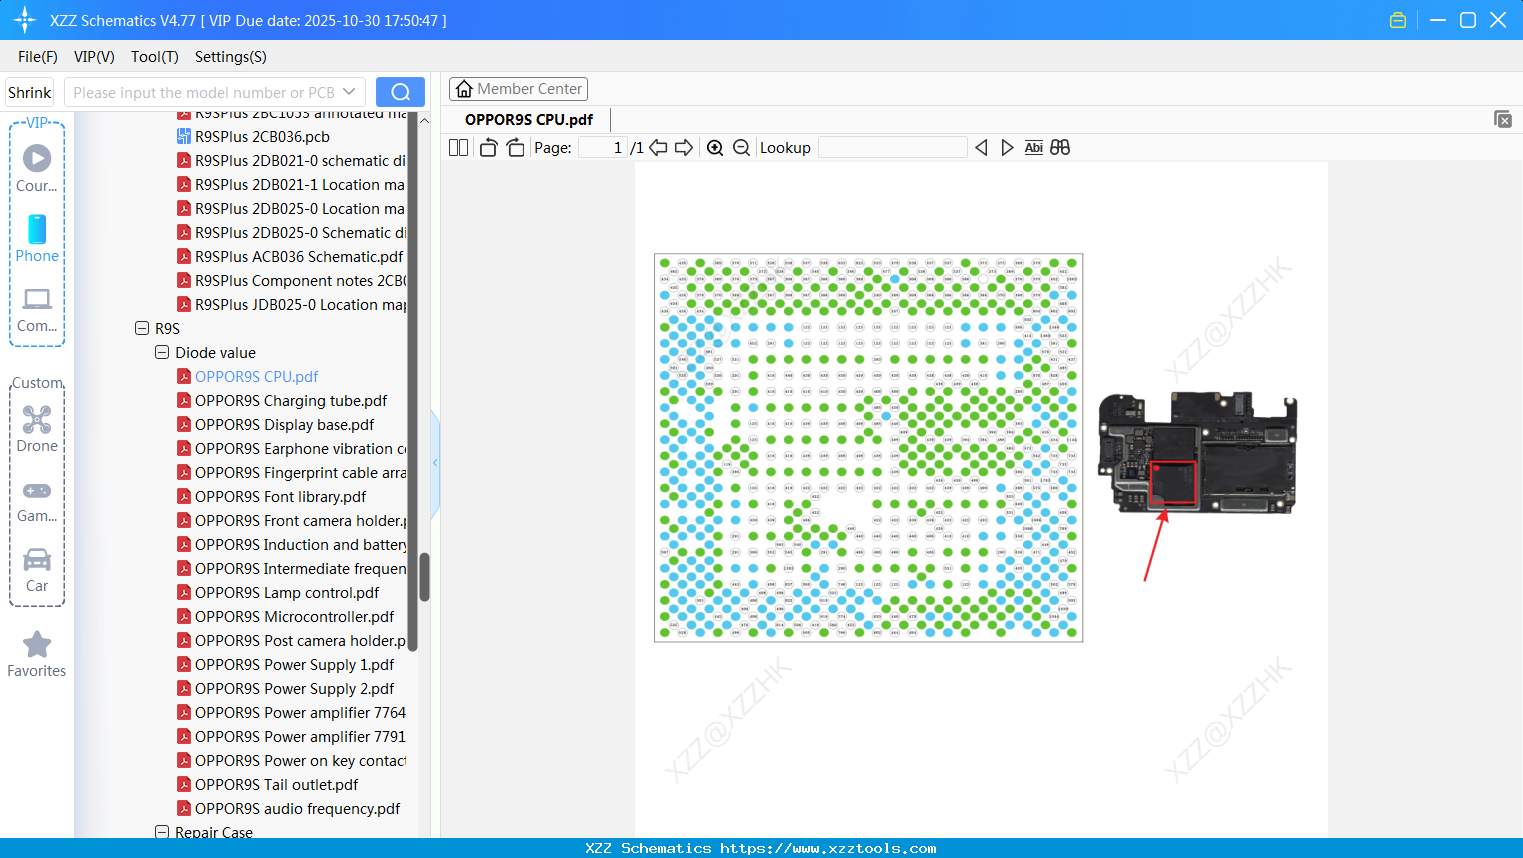Screen dimensions: 1523x858
Task: Open OPPOR9S Power Supply 1.pdf
Action: point(294,665)
